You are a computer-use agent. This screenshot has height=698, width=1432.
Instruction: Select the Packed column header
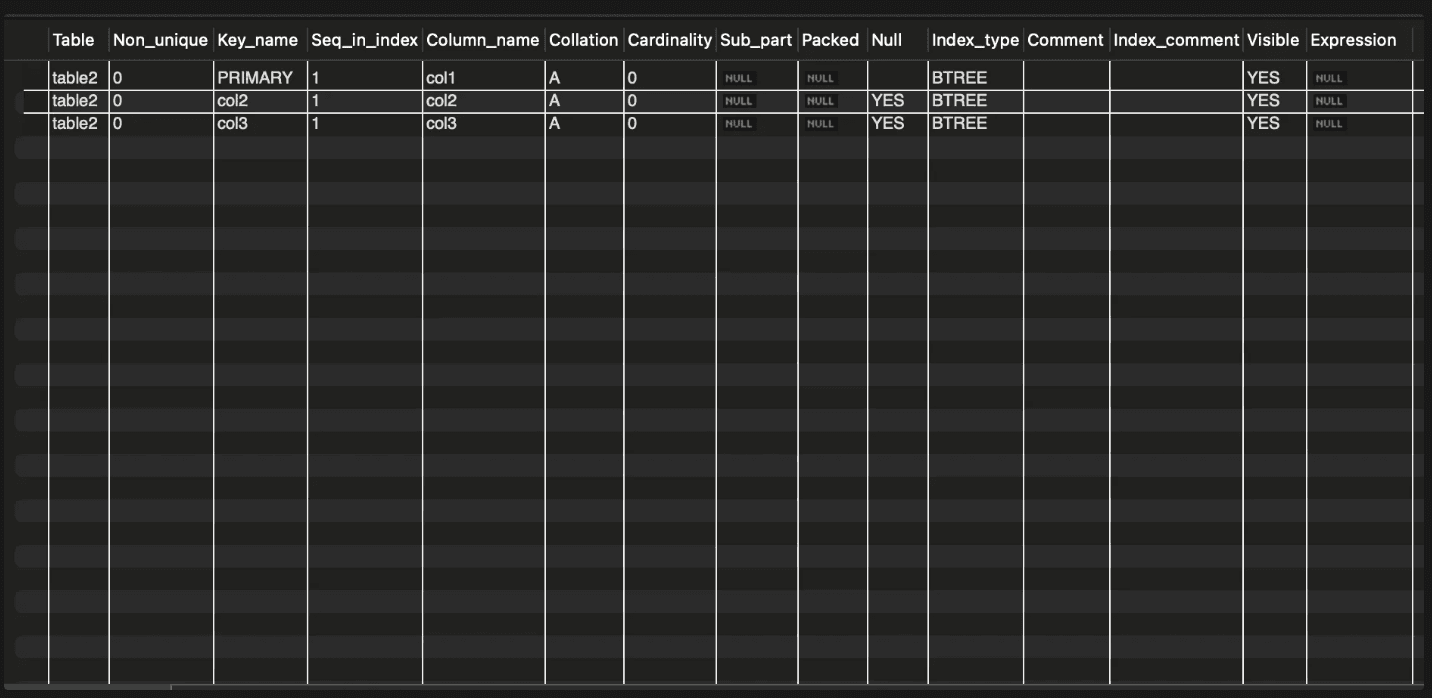click(830, 40)
